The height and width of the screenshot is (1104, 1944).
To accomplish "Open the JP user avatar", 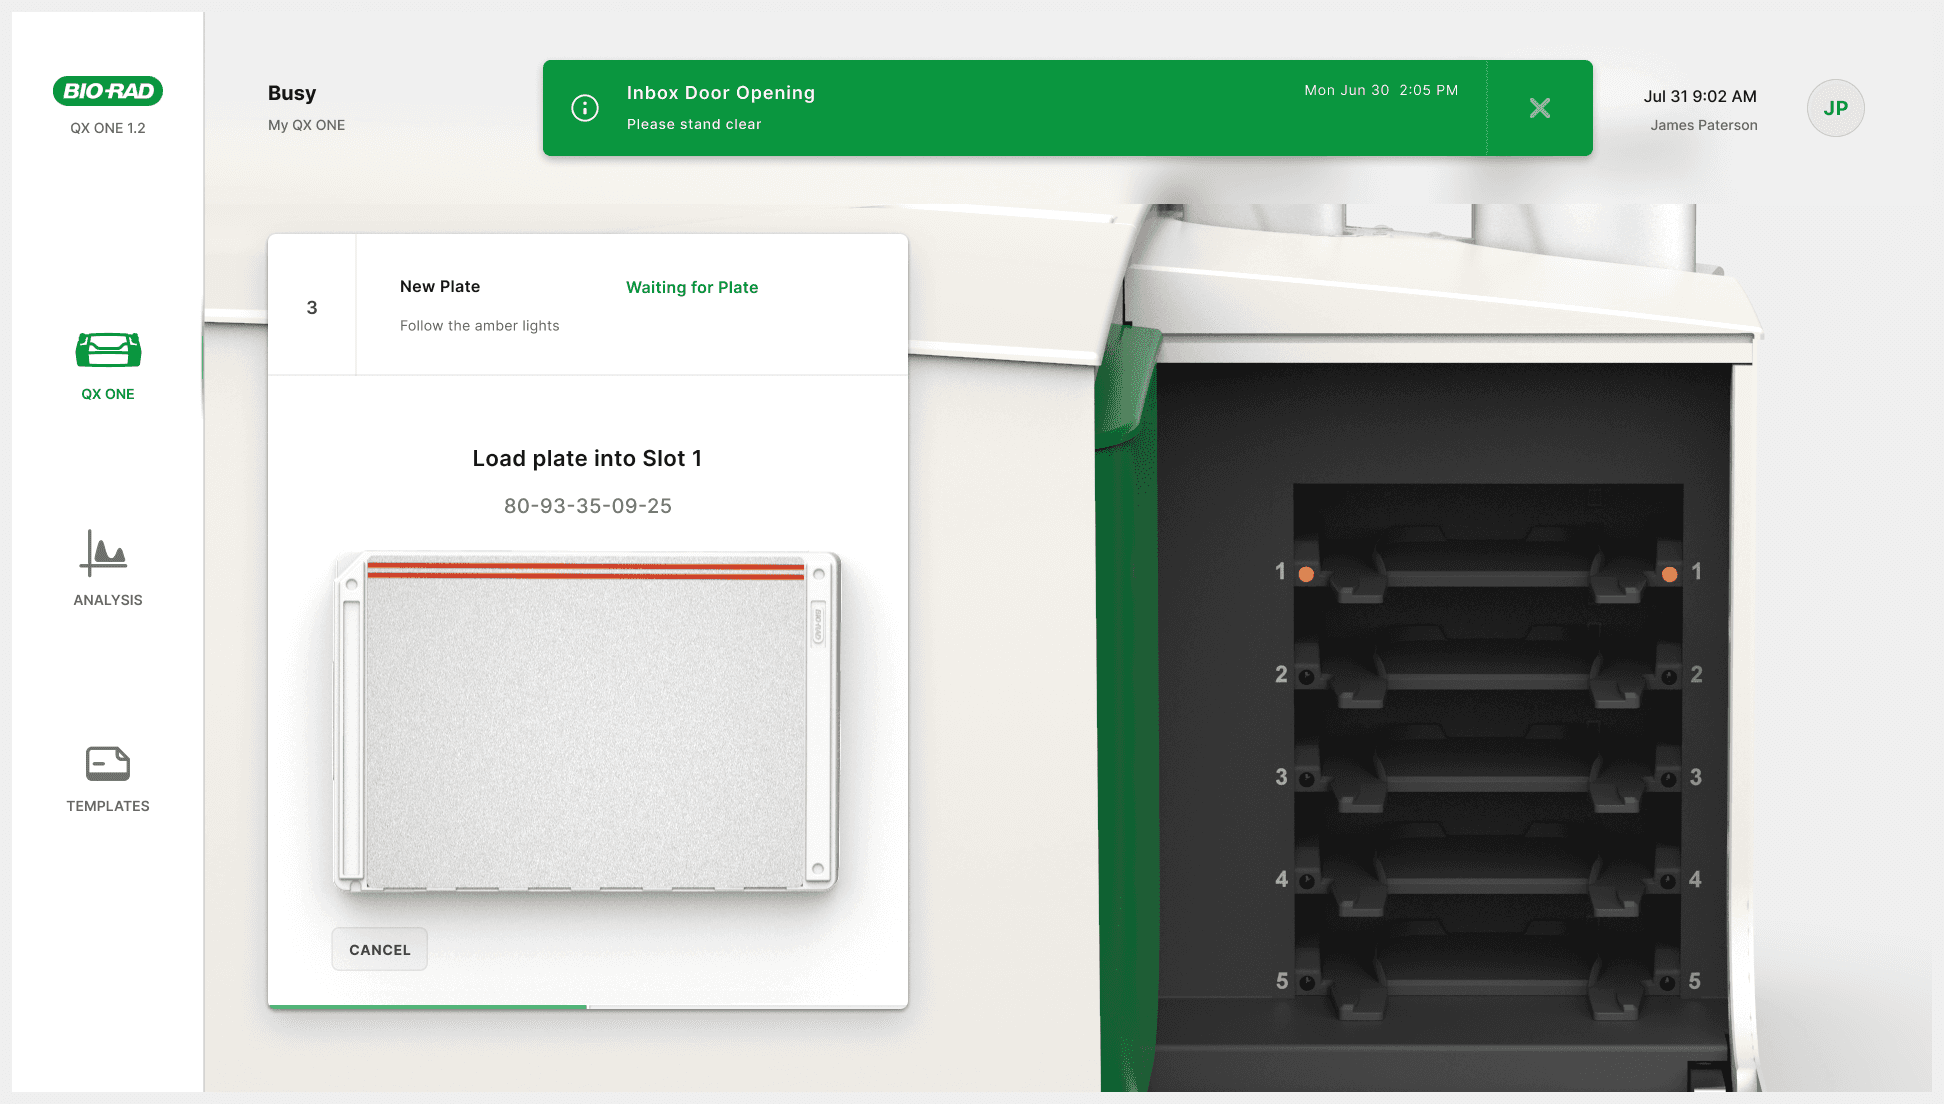I will pyautogui.click(x=1835, y=108).
